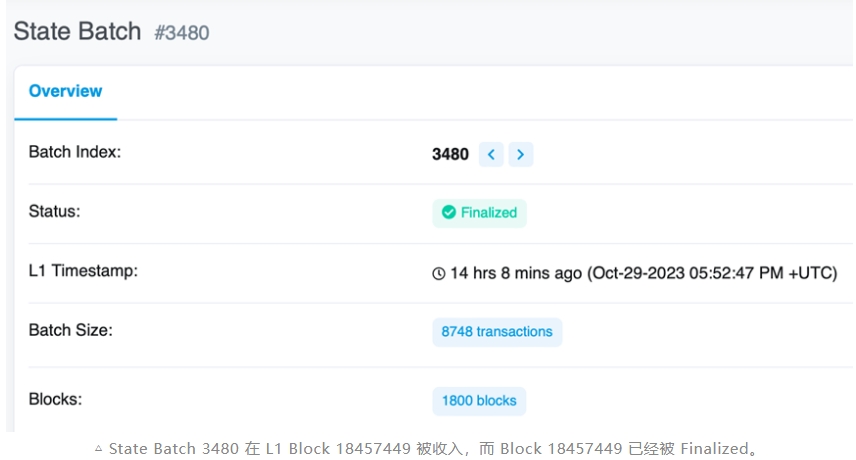Click the Finalized status badge

tap(479, 213)
